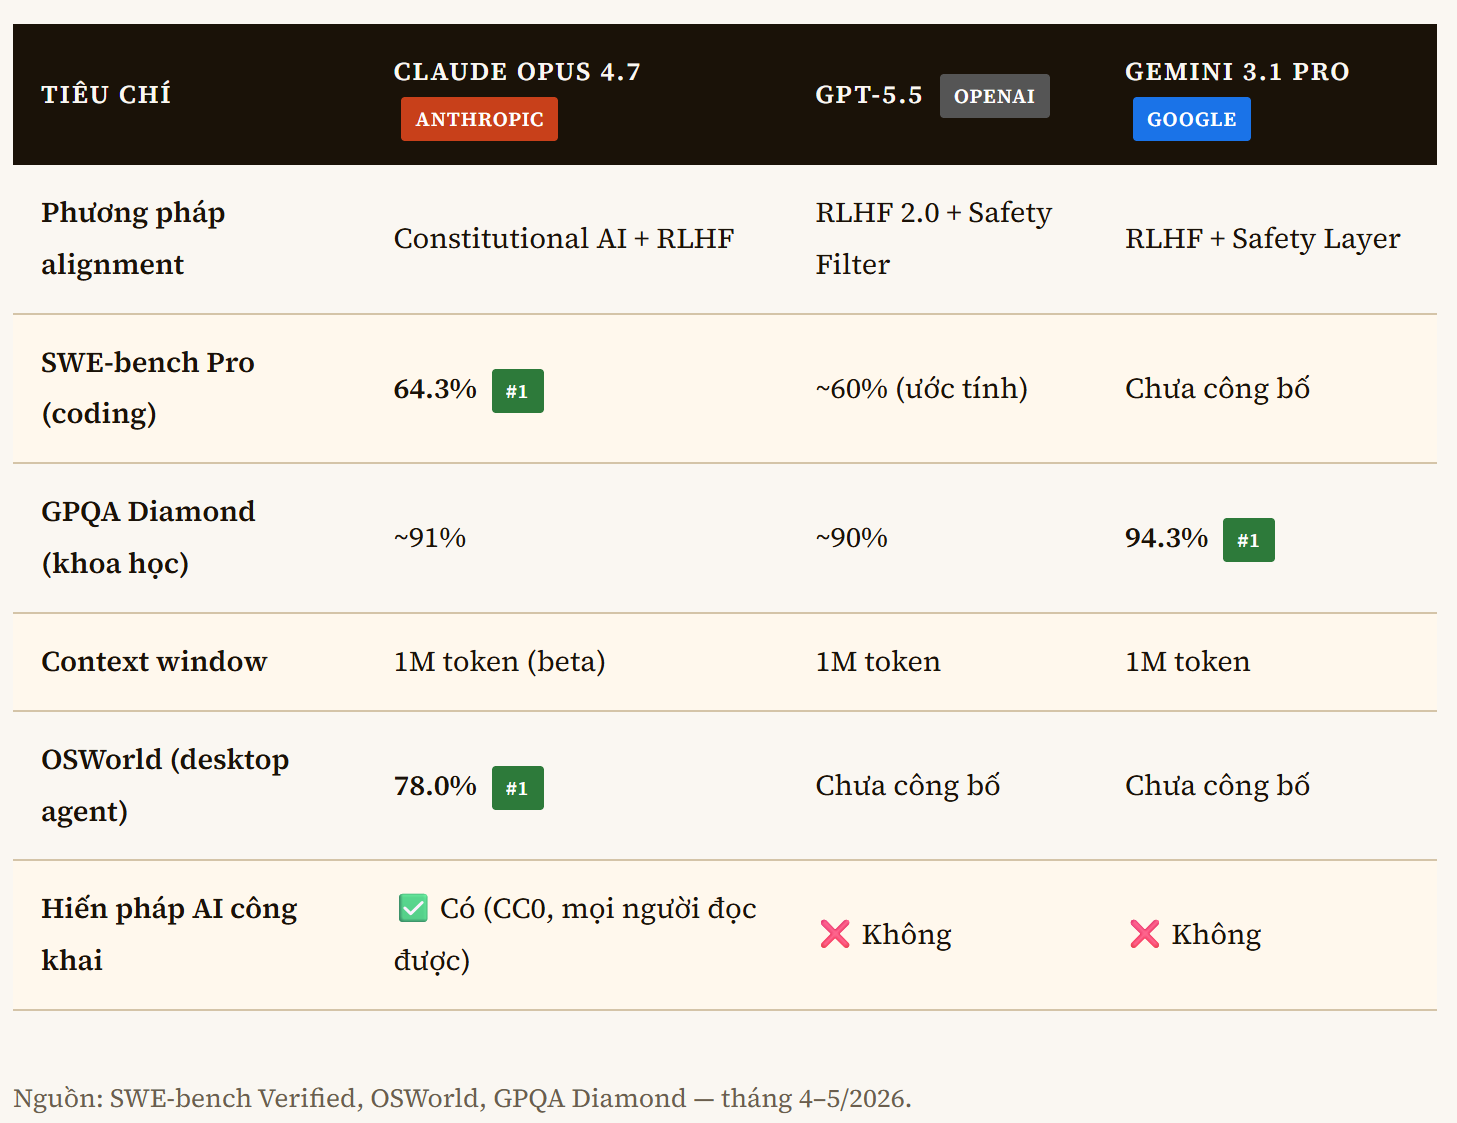Click the #1 badge beside 64.3%
Screen dimensions: 1457x1123
[517, 391]
